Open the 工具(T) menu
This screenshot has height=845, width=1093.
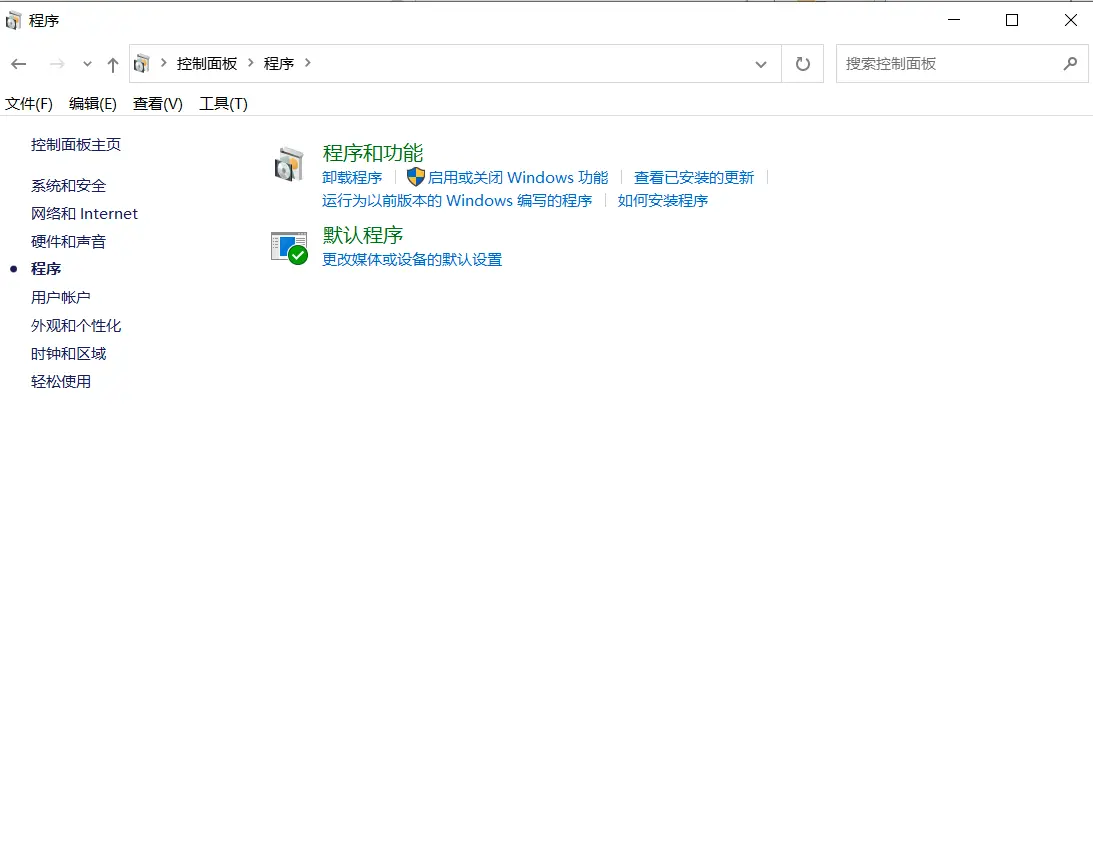pos(223,104)
